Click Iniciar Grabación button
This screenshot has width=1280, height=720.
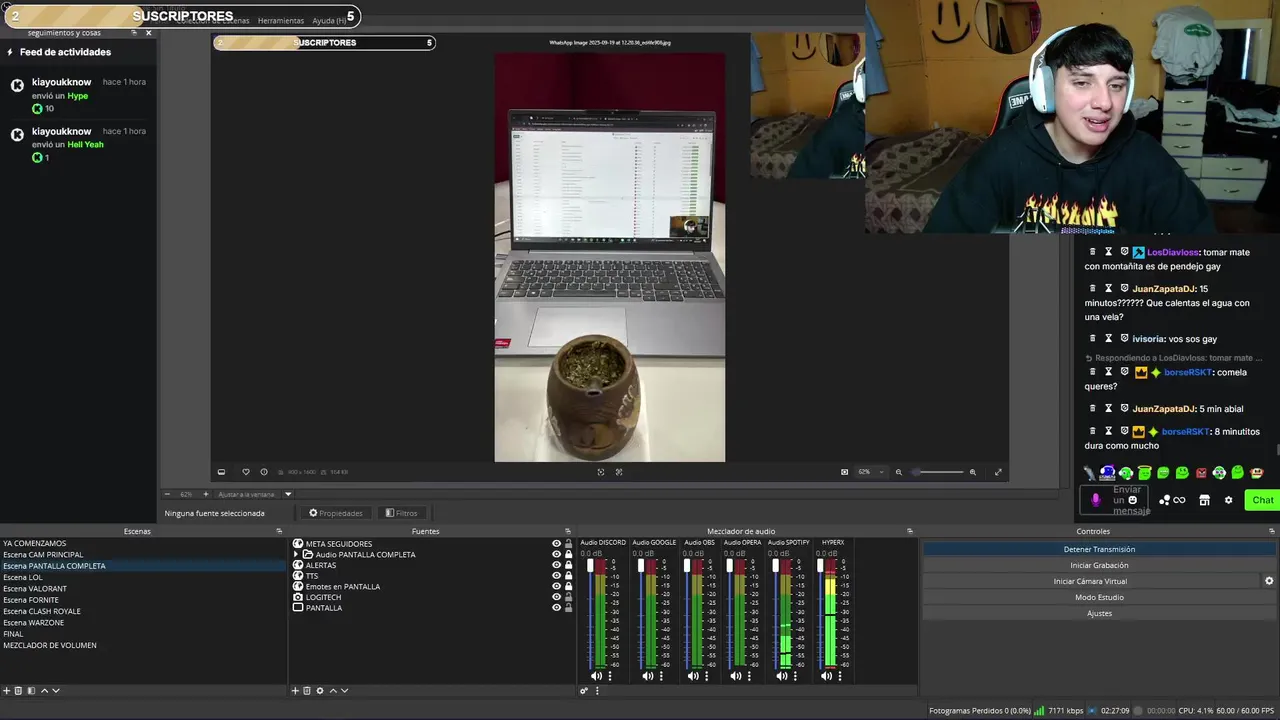click(1099, 565)
